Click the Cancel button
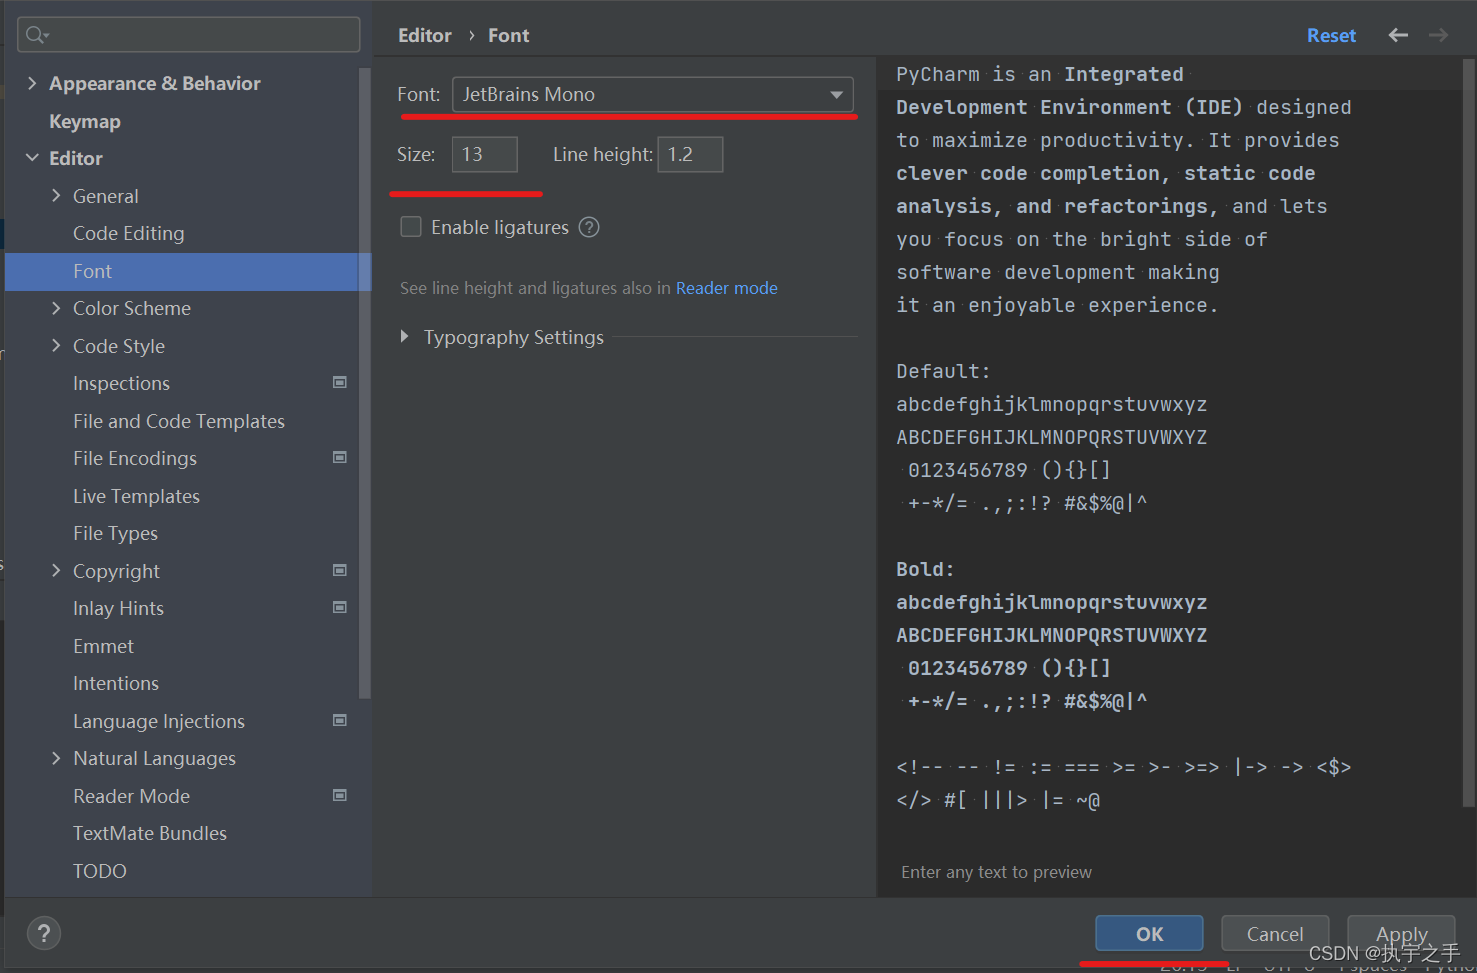The width and height of the screenshot is (1477, 973). click(x=1275, y=933)
